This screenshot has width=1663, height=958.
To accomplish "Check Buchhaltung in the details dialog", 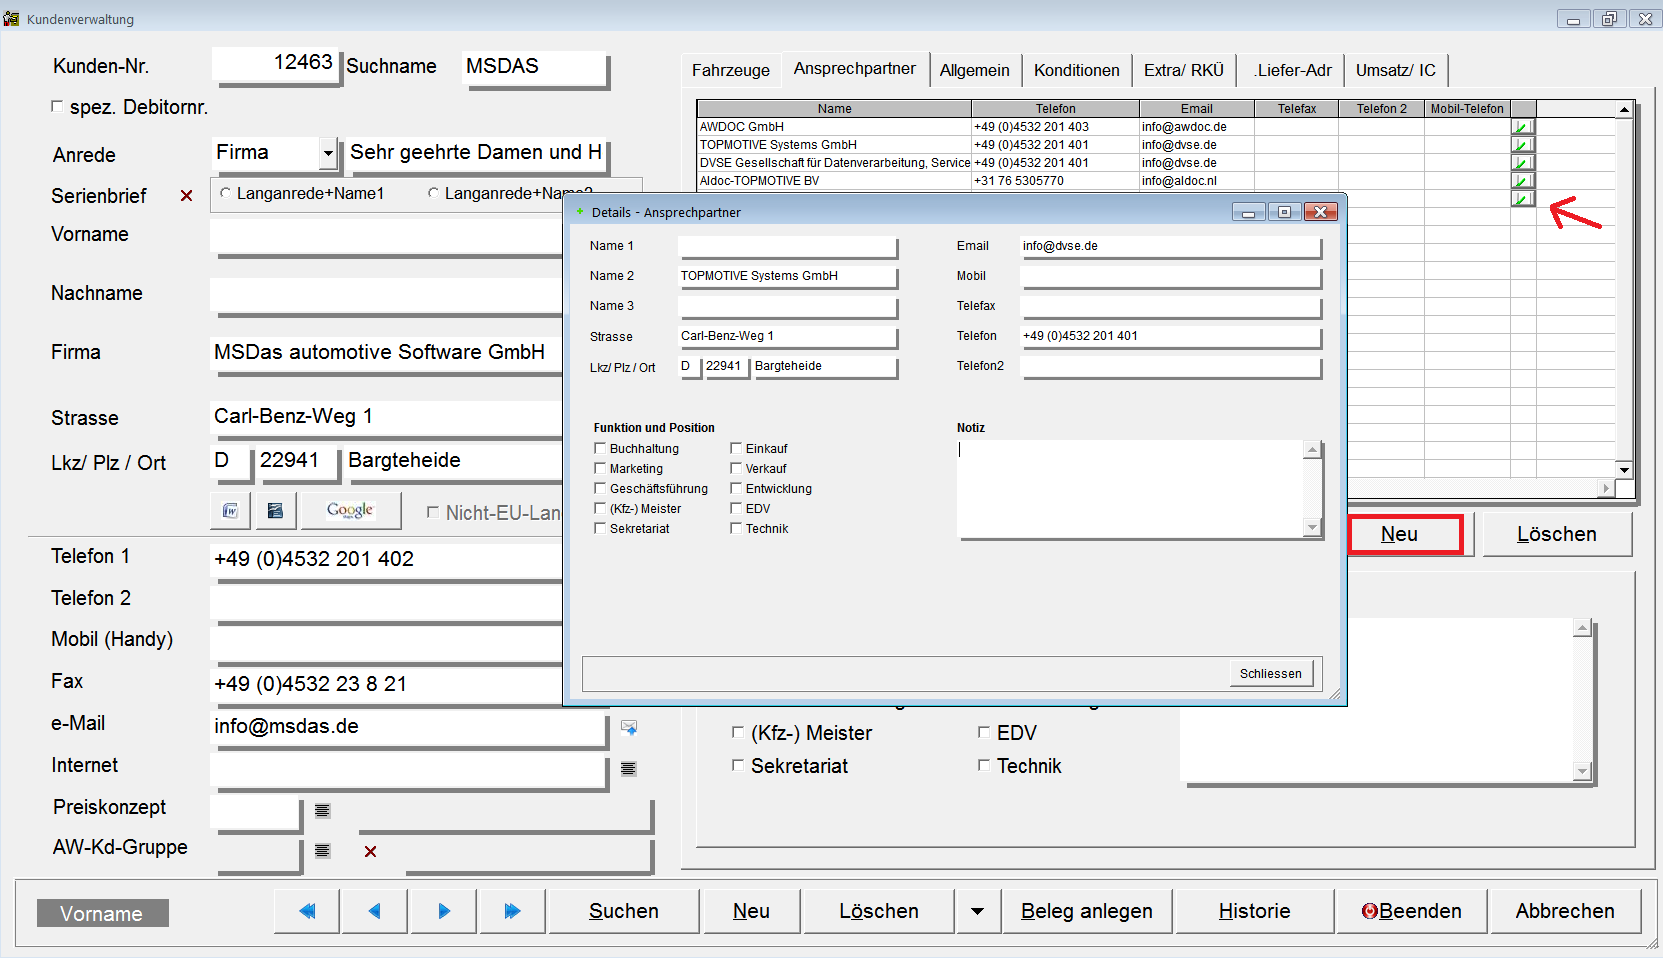I will click(600, 448).
